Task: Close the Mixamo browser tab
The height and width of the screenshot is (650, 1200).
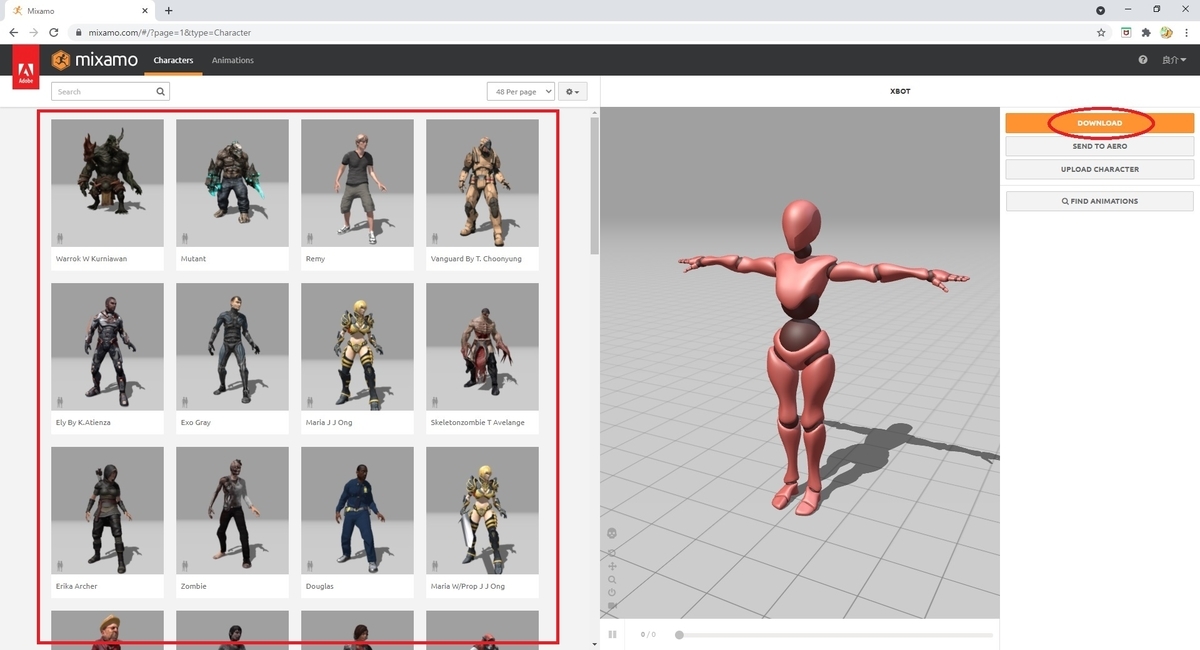Action: click(147, 10)
